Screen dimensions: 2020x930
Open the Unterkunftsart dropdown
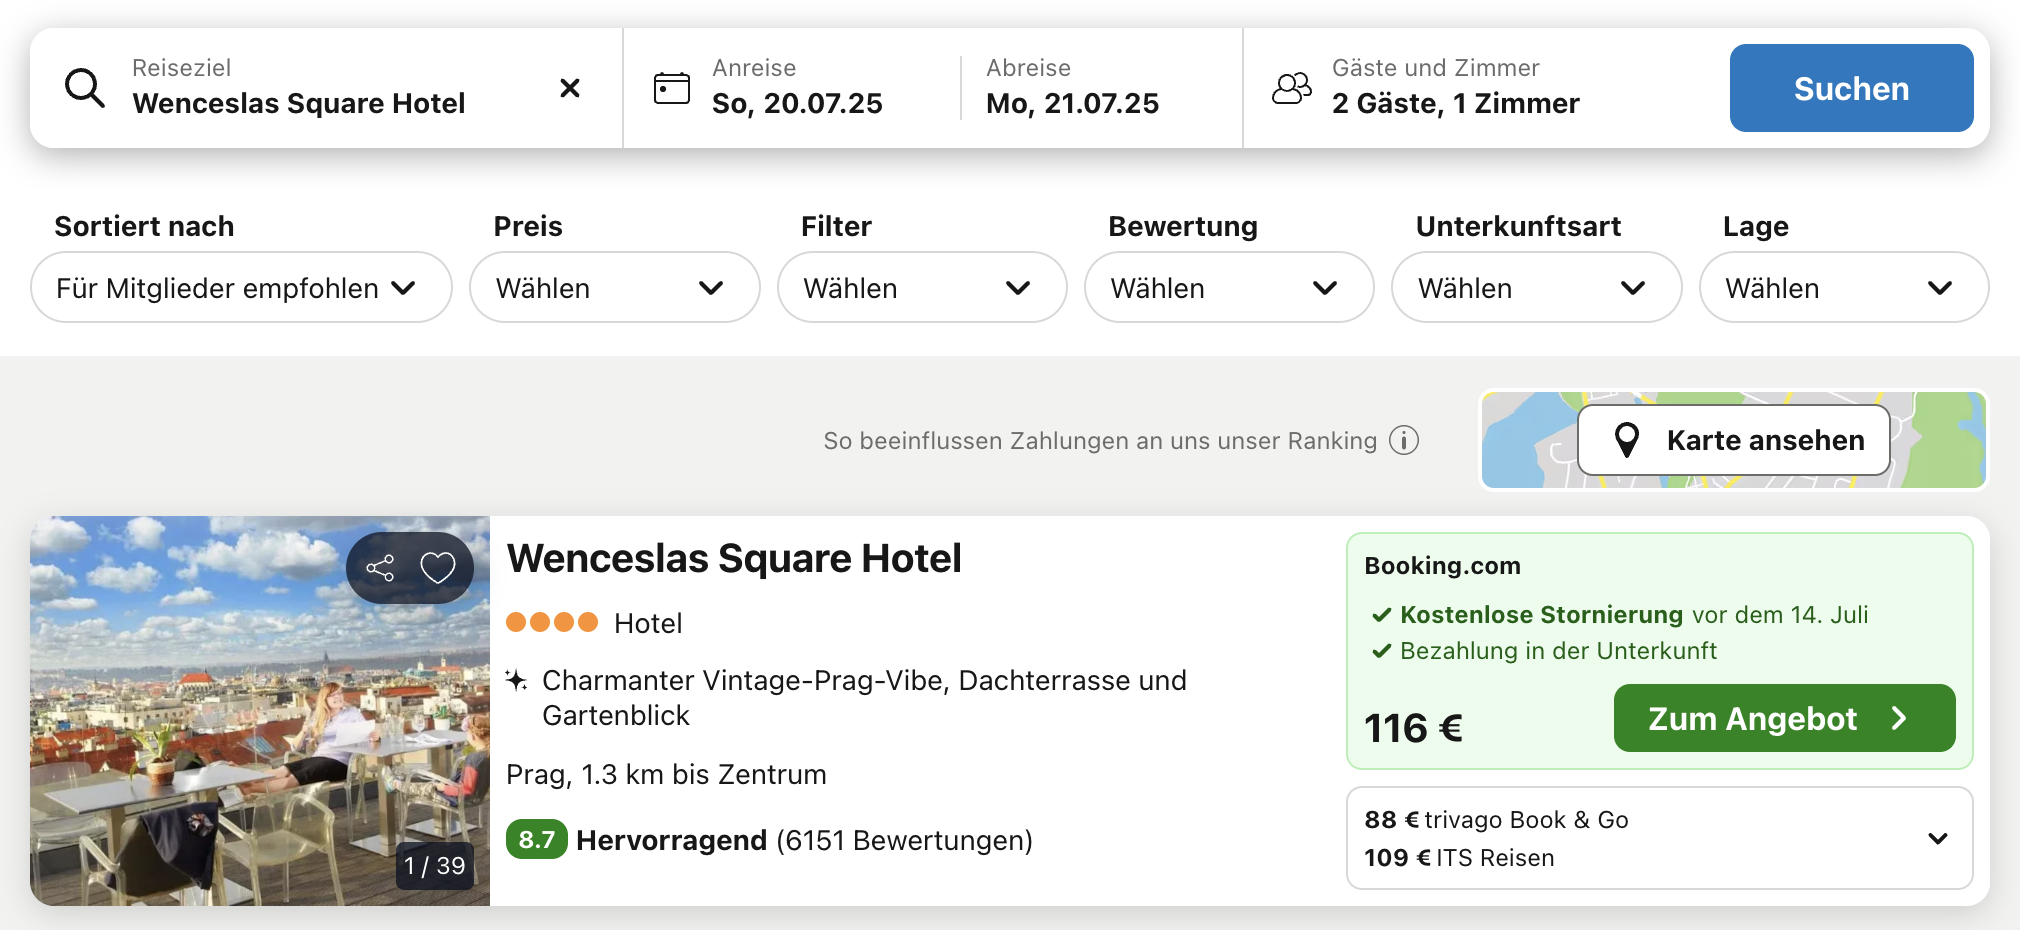click(1536, 287)
